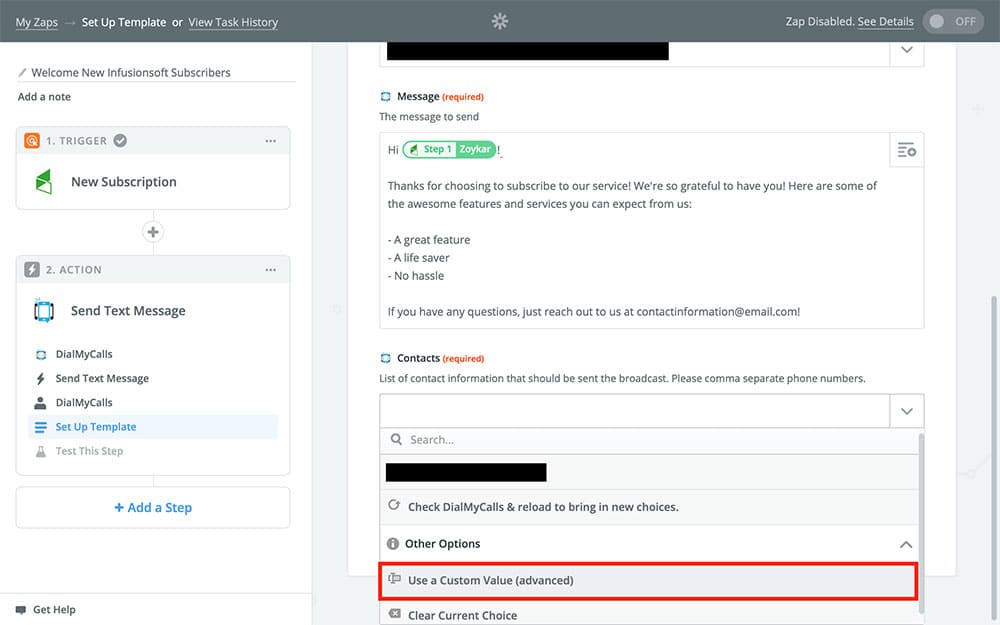Click the plus icon between steps
The image size is (1000, 625).
tap(153, 232)
